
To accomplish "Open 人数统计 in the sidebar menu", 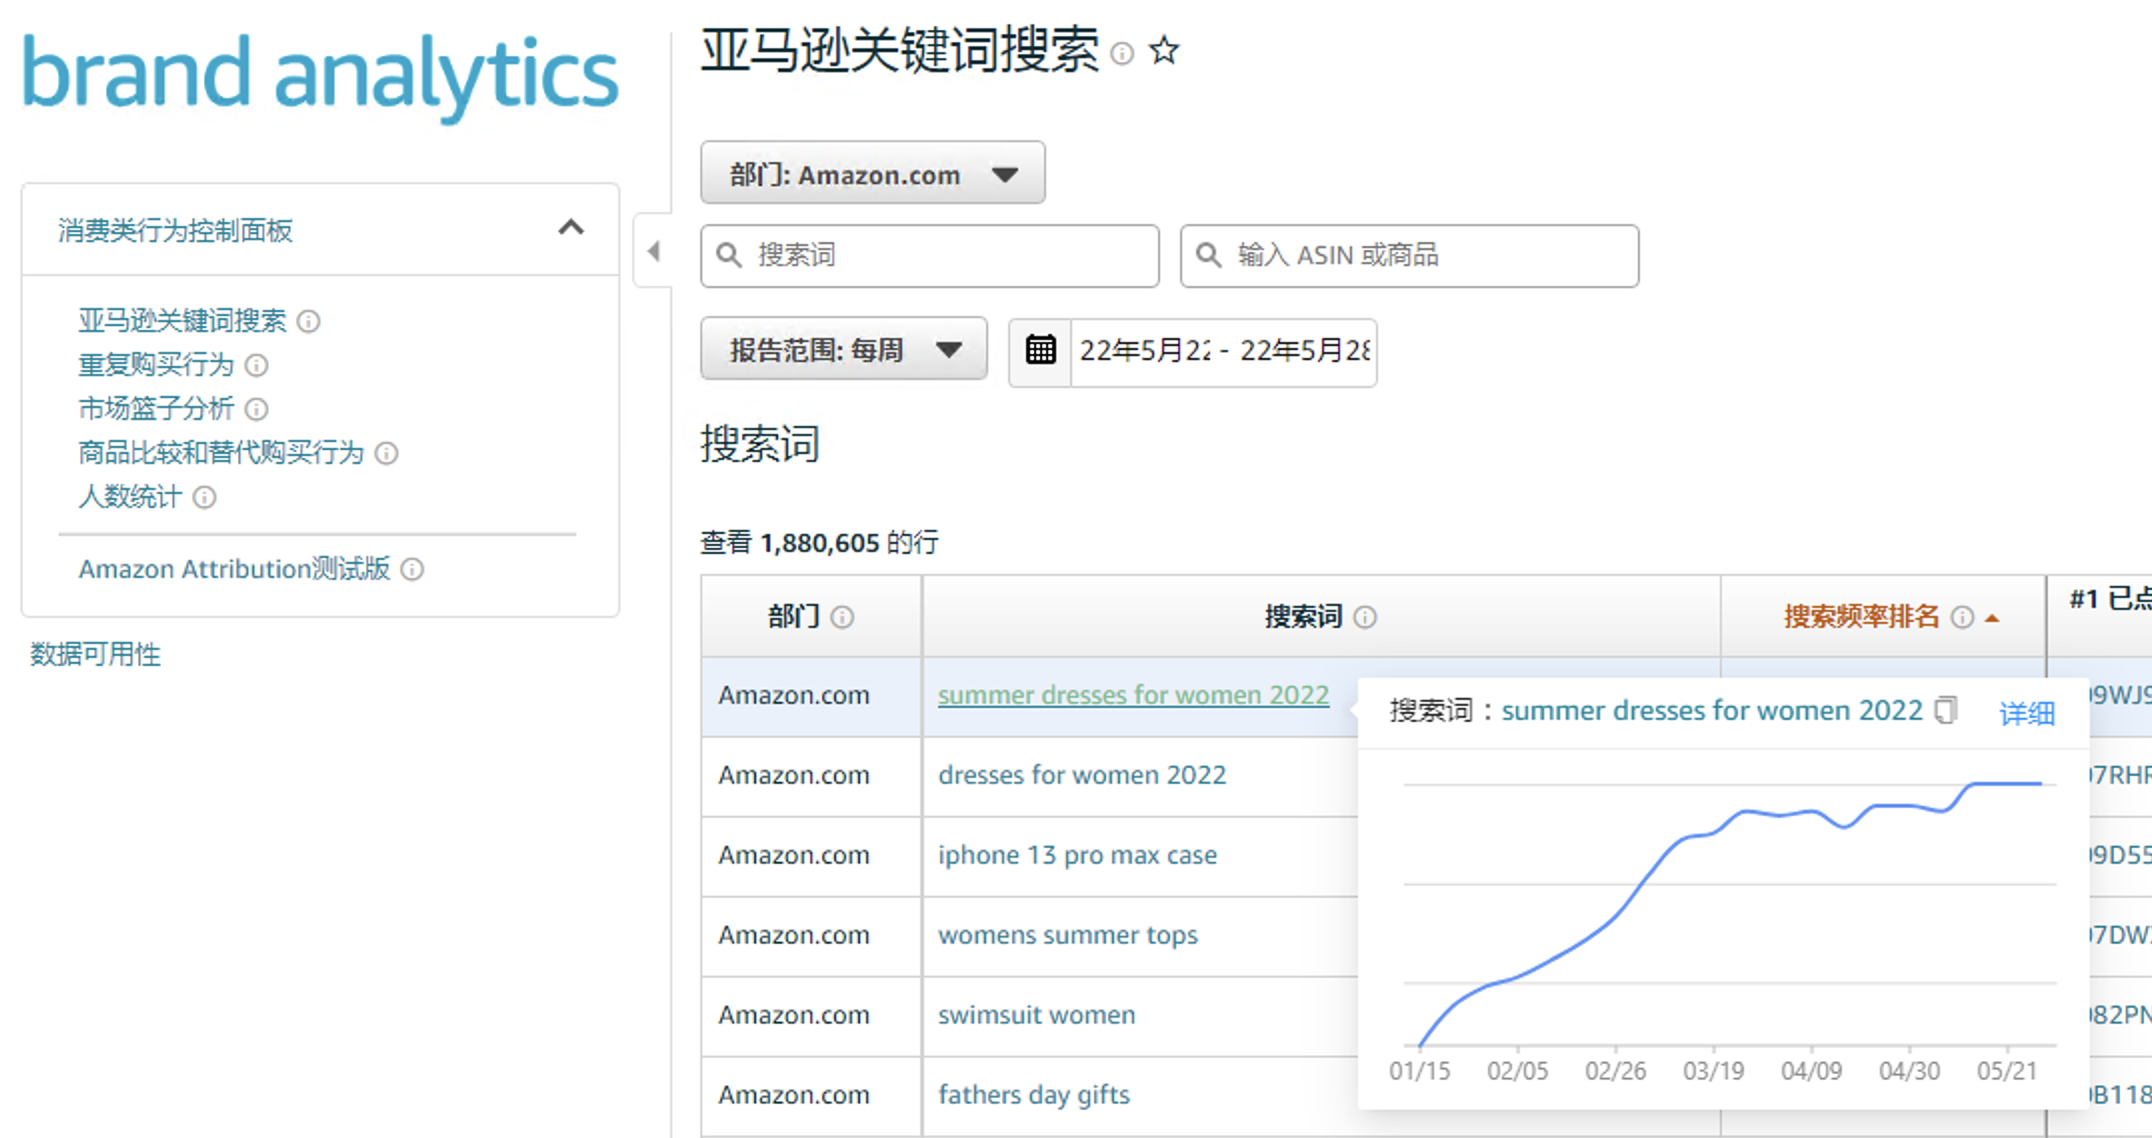I will coord(130,497).
